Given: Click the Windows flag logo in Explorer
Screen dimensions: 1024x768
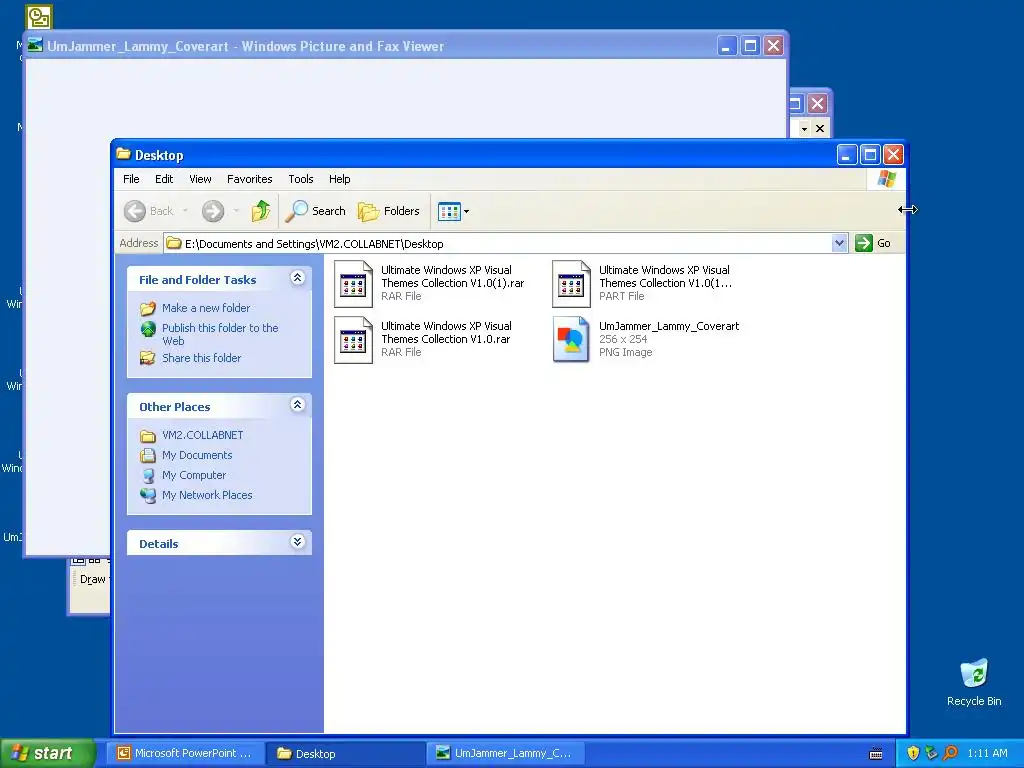Looking at the screenshot, I should tap(886, 178).
